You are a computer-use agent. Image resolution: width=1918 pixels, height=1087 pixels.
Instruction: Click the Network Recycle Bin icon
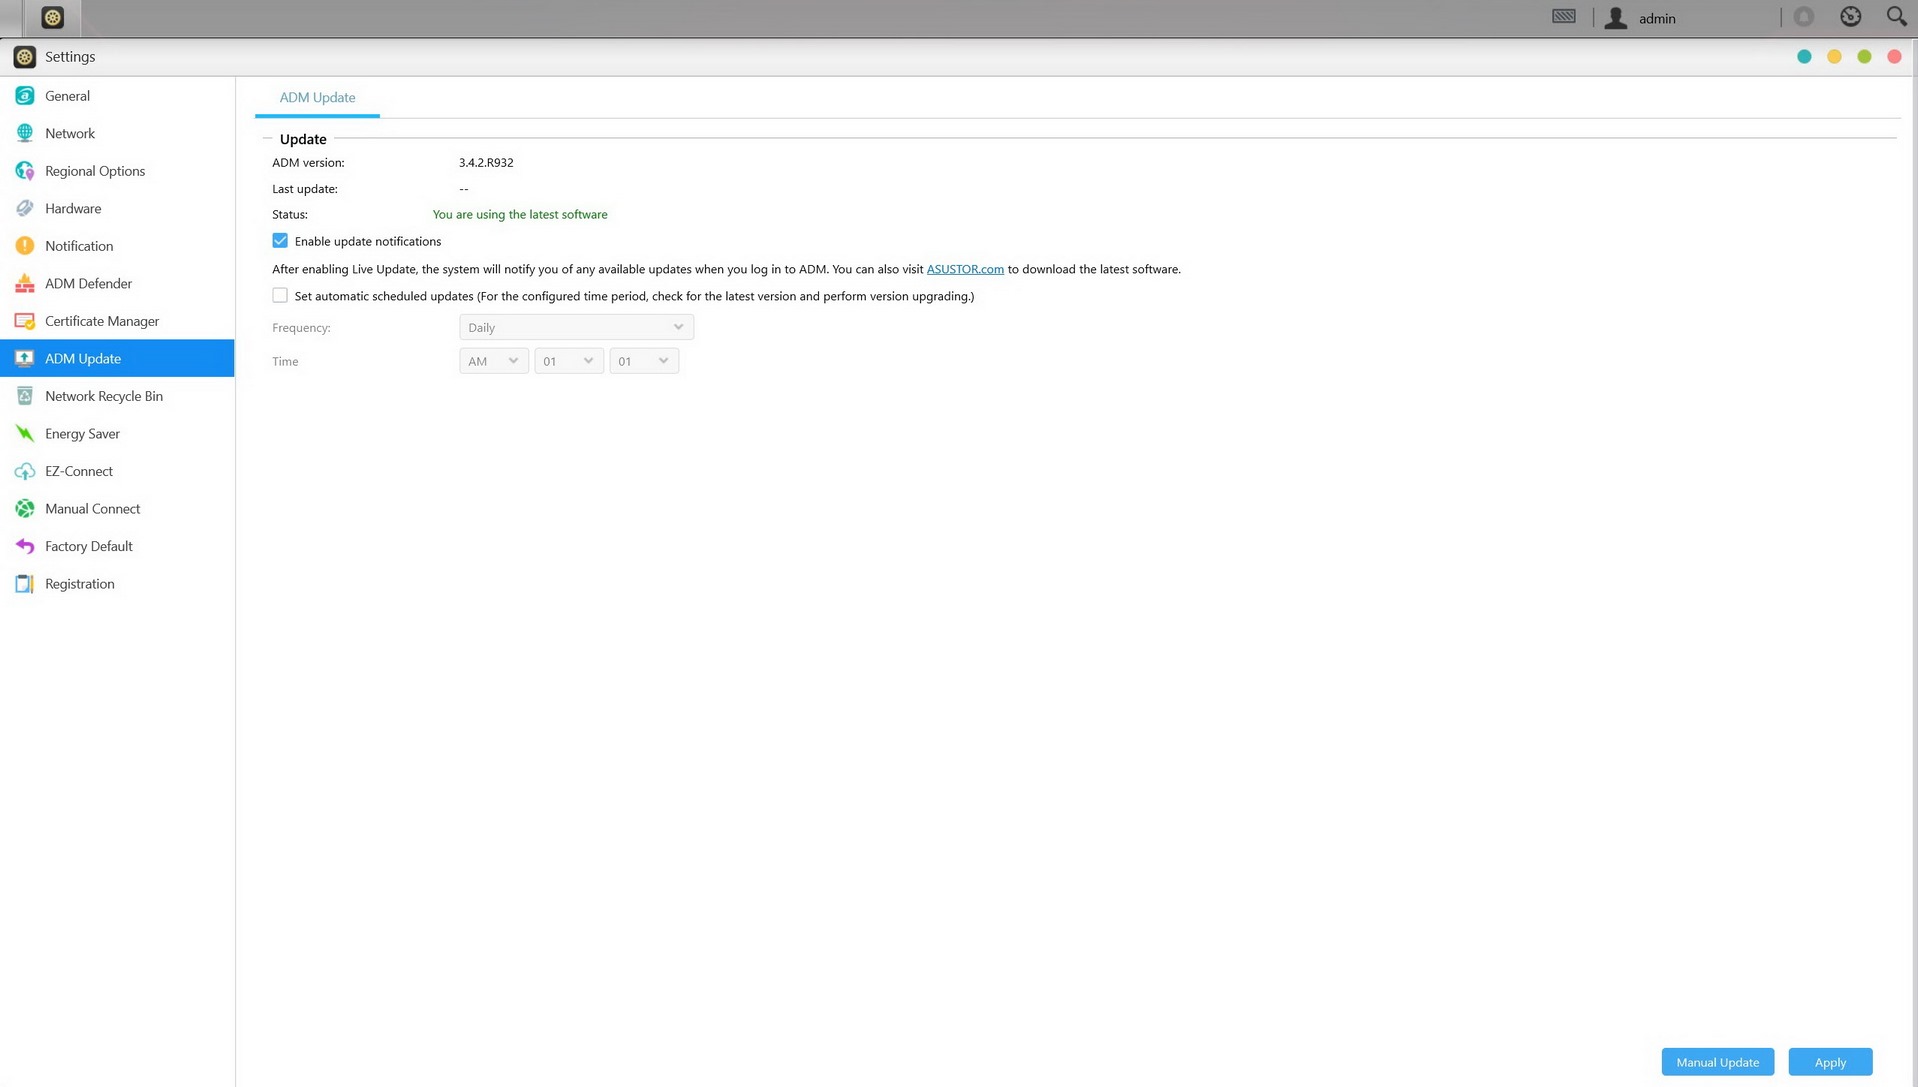[25, 396]
